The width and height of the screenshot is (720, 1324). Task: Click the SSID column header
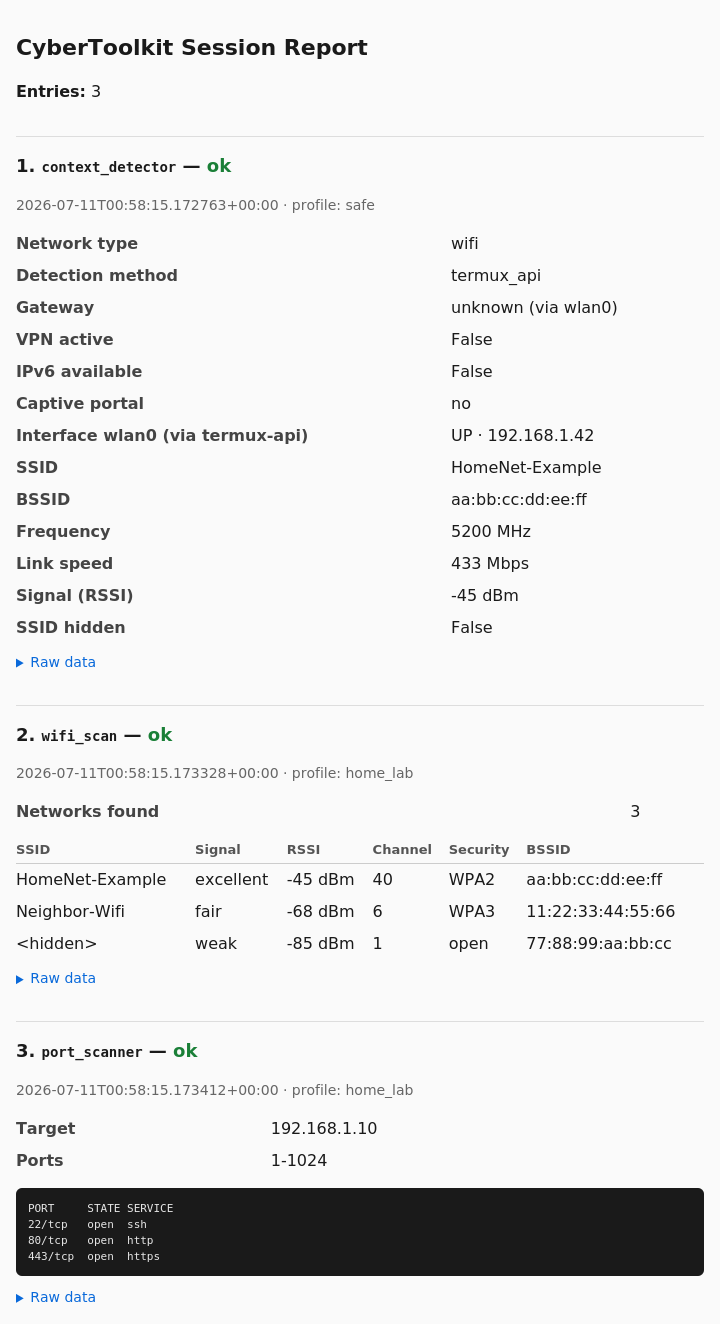pyautogui.click(x=33, y=849)
